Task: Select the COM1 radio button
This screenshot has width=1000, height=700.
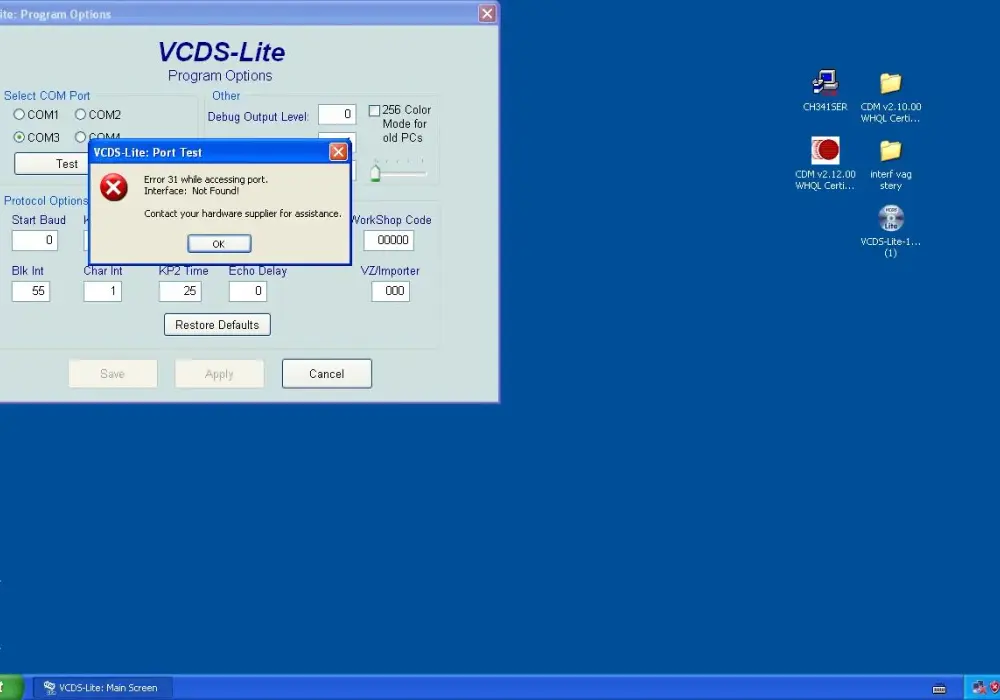Action: (19, 115)
